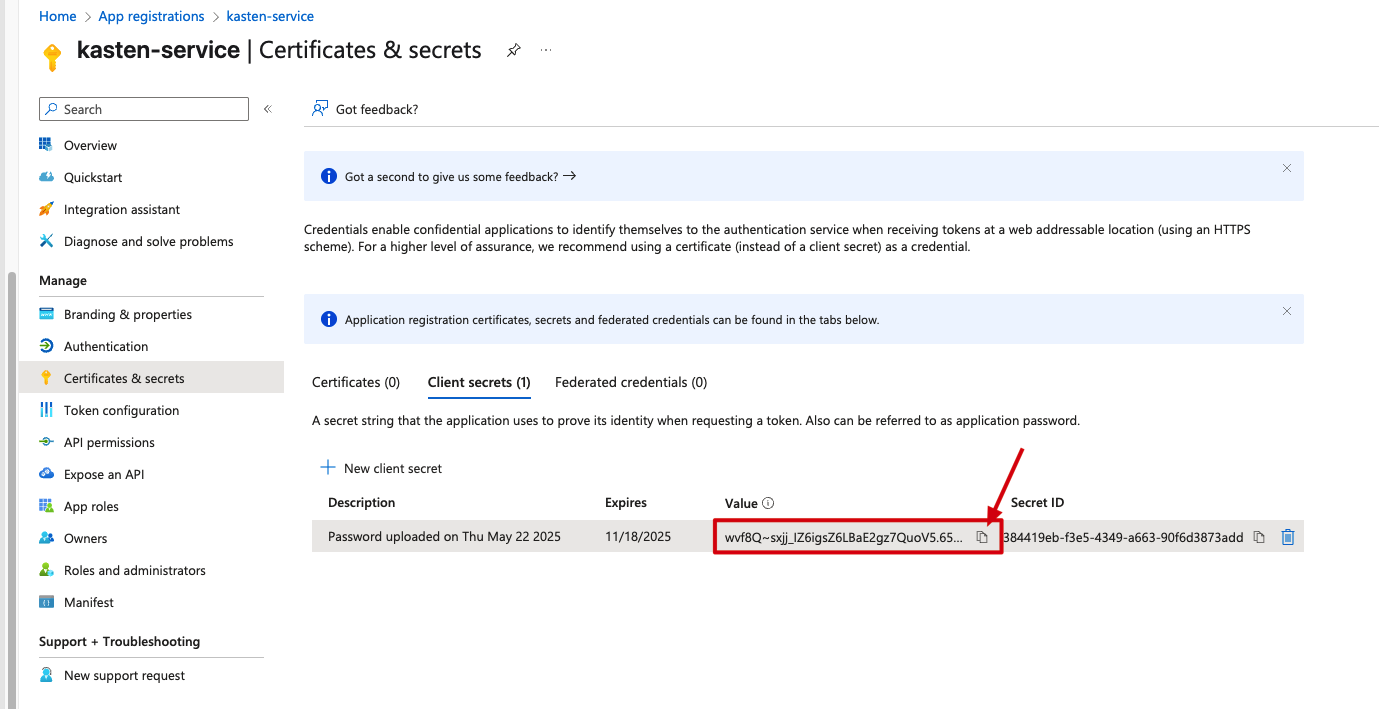Open Integration assistant
This screenshot has width=1379, height=709.
[122, 209]
